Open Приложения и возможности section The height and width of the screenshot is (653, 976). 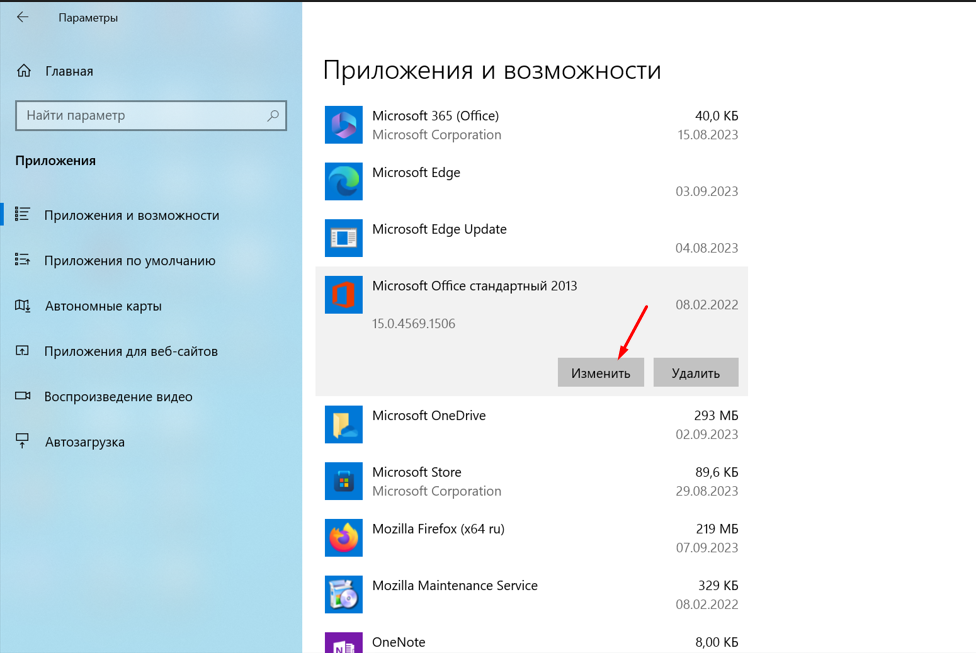click(x=131, y=215)
